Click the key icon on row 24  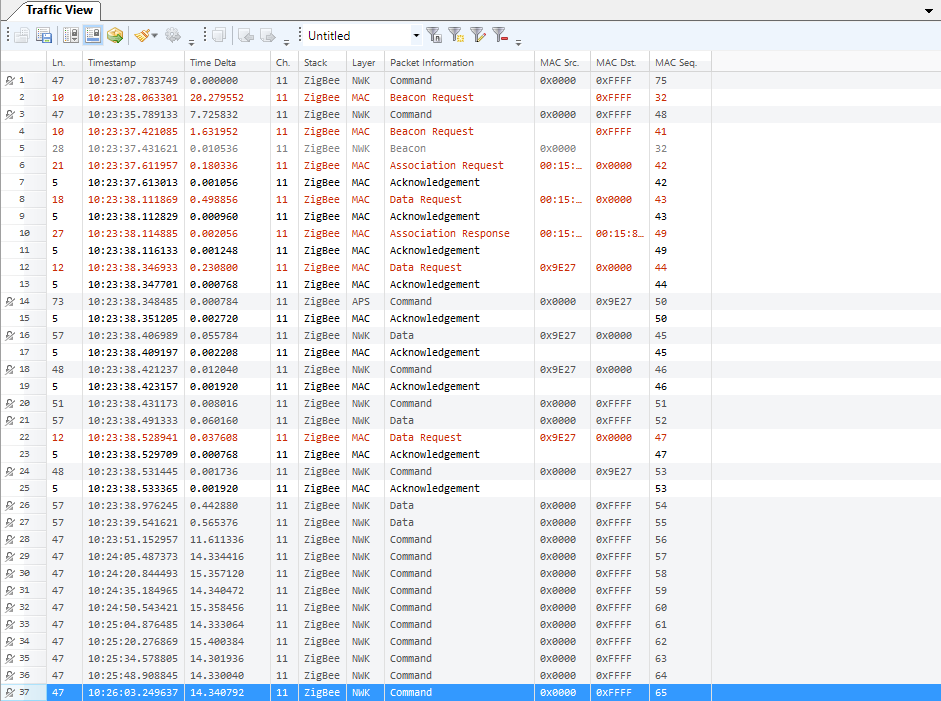point(10,472)
